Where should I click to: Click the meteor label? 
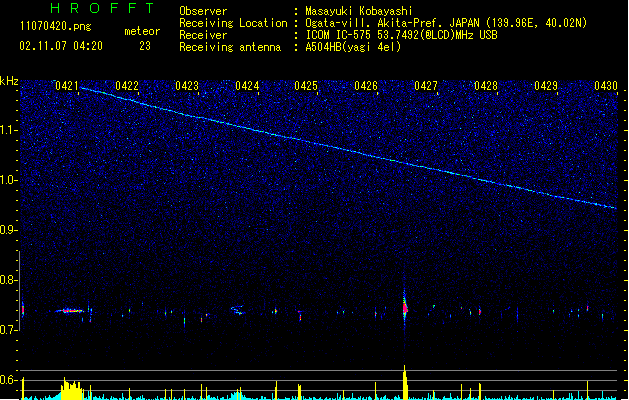142,31
